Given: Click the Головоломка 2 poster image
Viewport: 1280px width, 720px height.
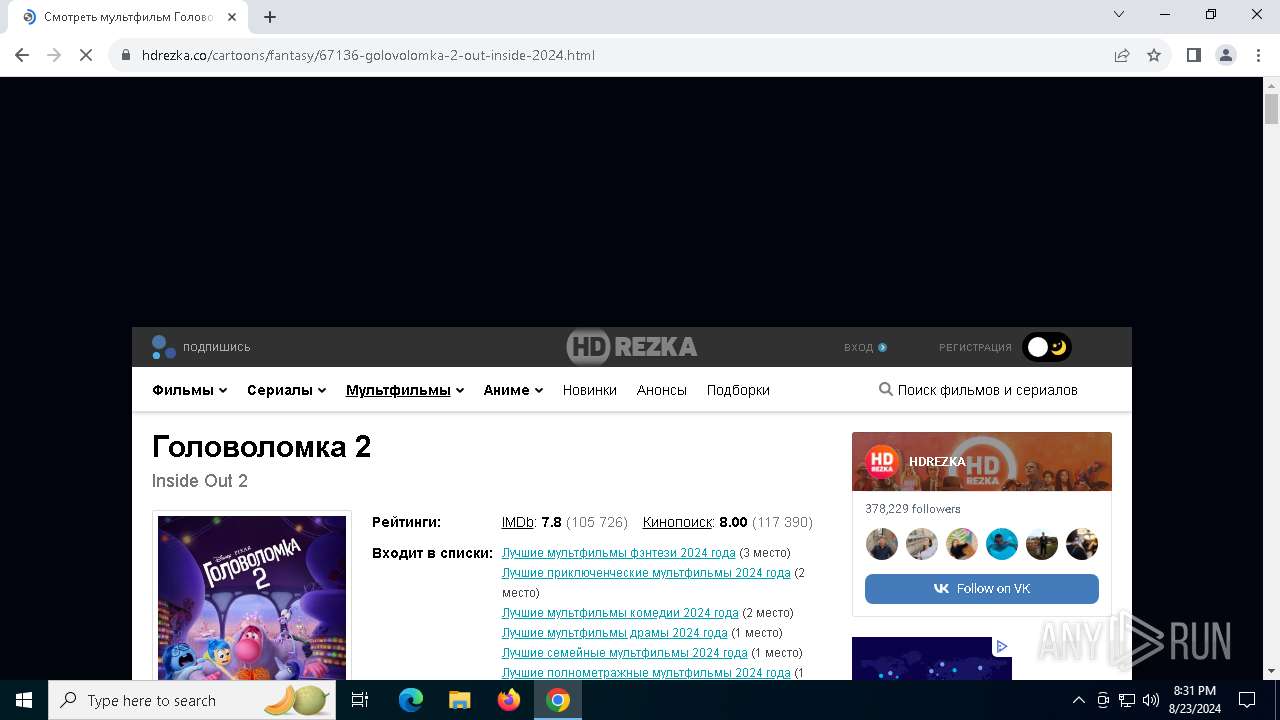Looking at the screenshot, I should pyautogui.click(x=252, y=598).
